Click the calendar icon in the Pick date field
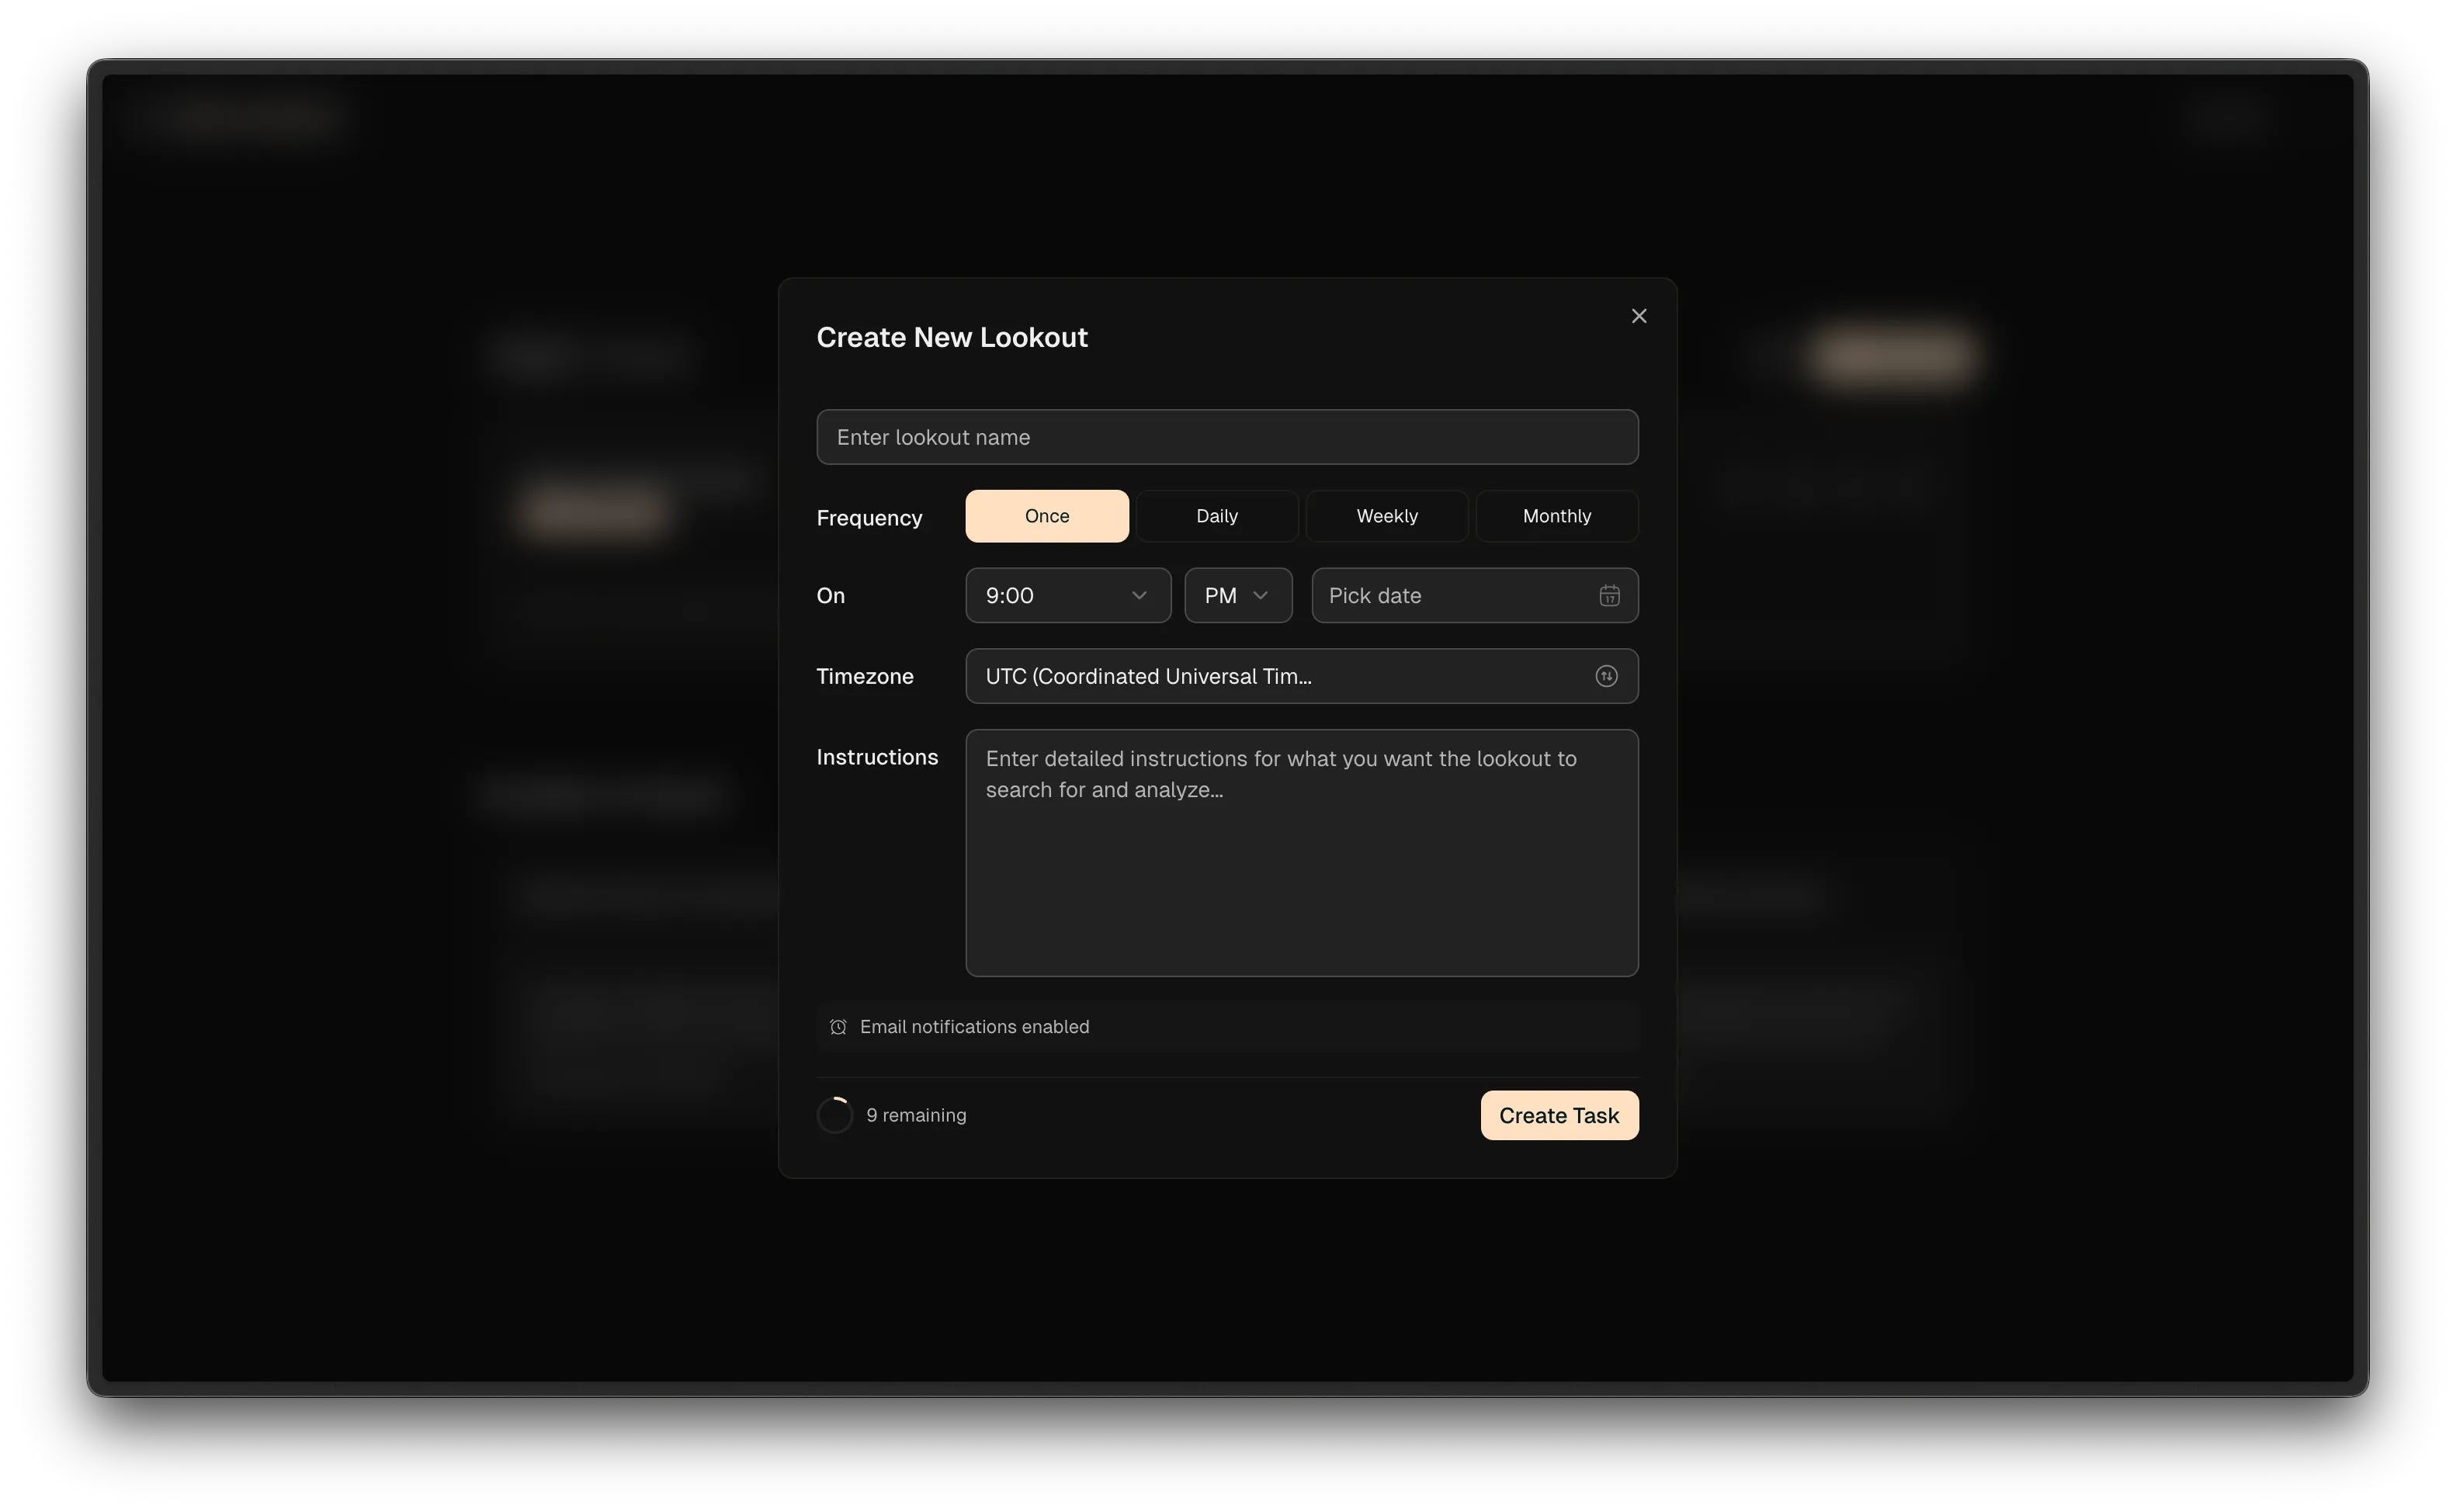This screenshot has height=1512, width=2456. pos(1609,595)
